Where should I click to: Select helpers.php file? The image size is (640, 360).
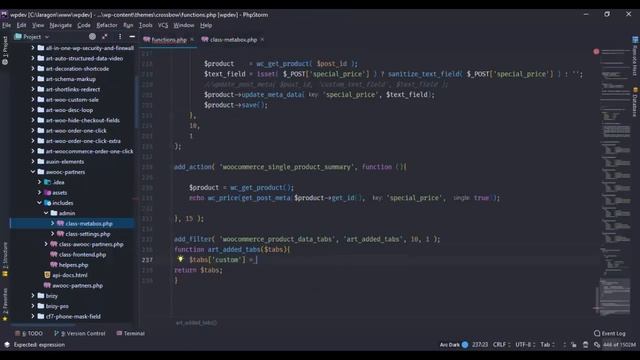(x=73, y=264)
